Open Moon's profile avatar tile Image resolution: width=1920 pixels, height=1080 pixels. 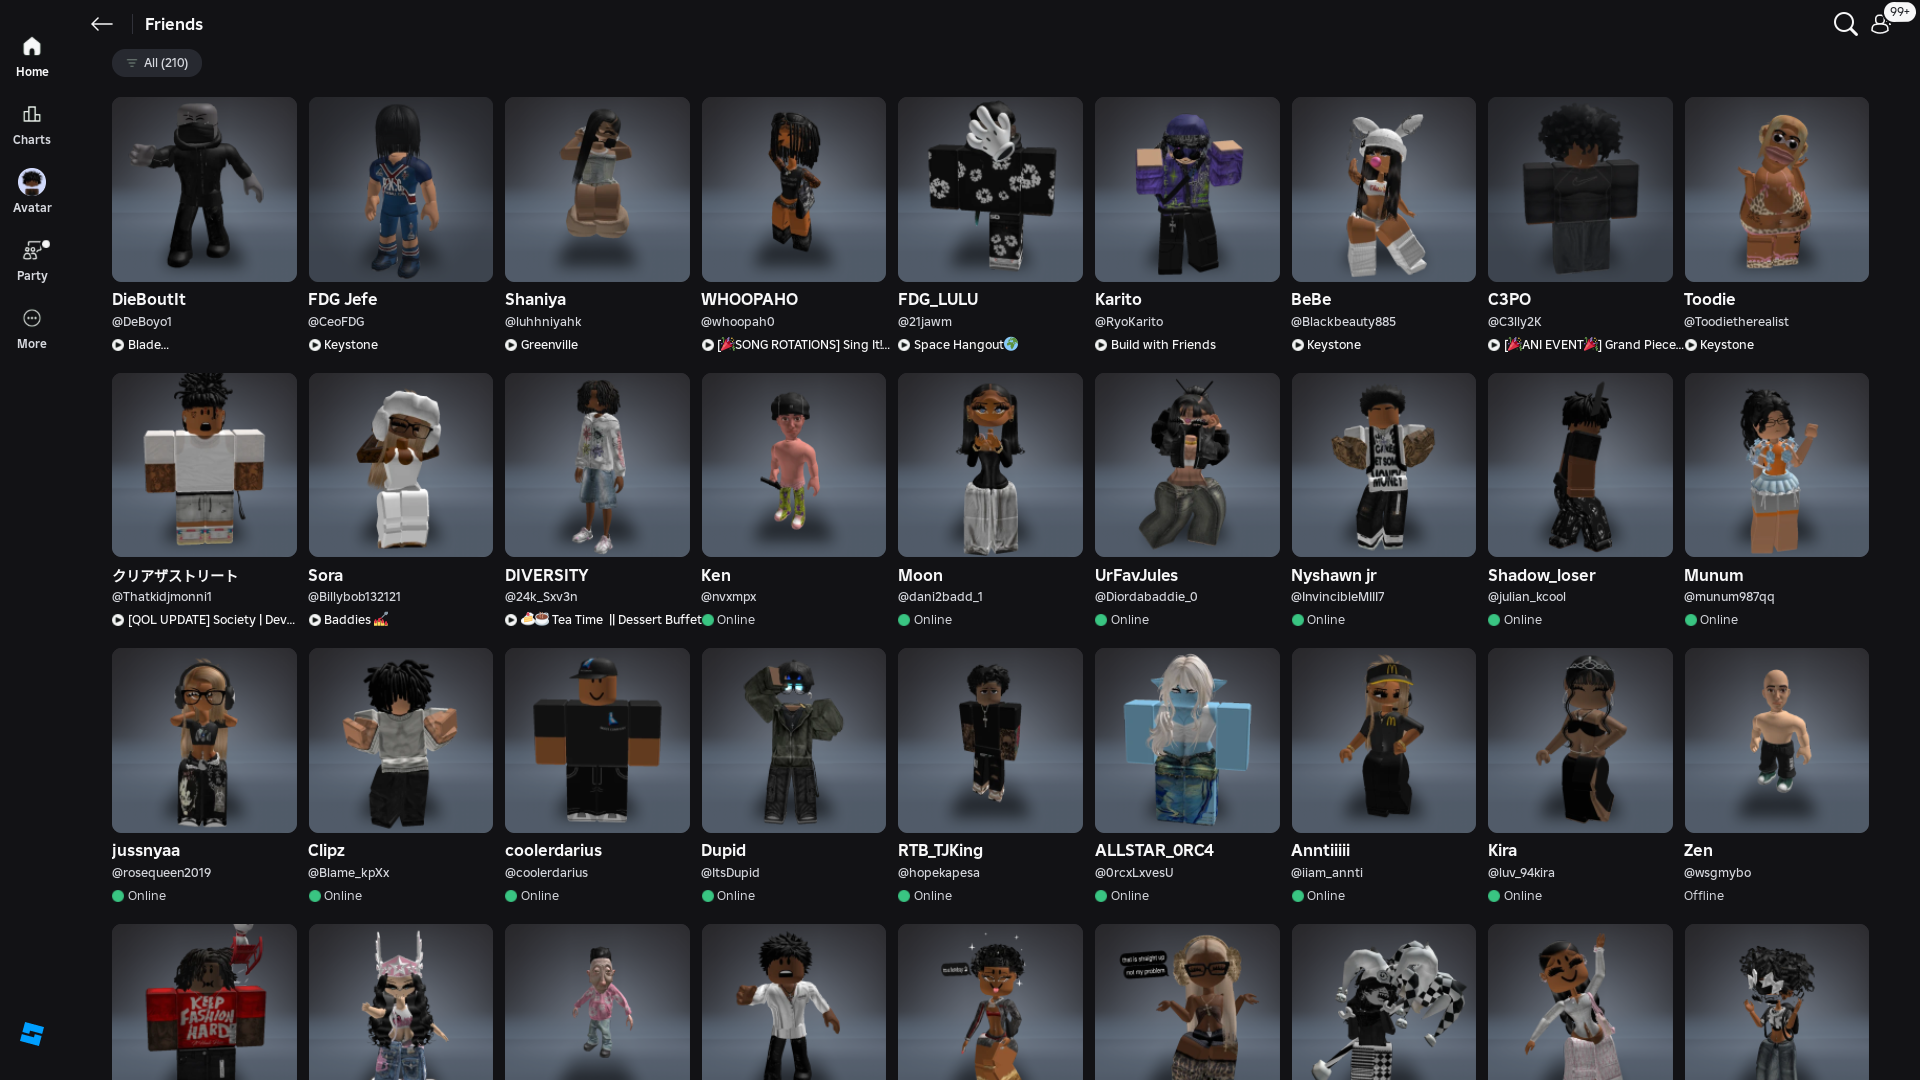tap(990, 465)
